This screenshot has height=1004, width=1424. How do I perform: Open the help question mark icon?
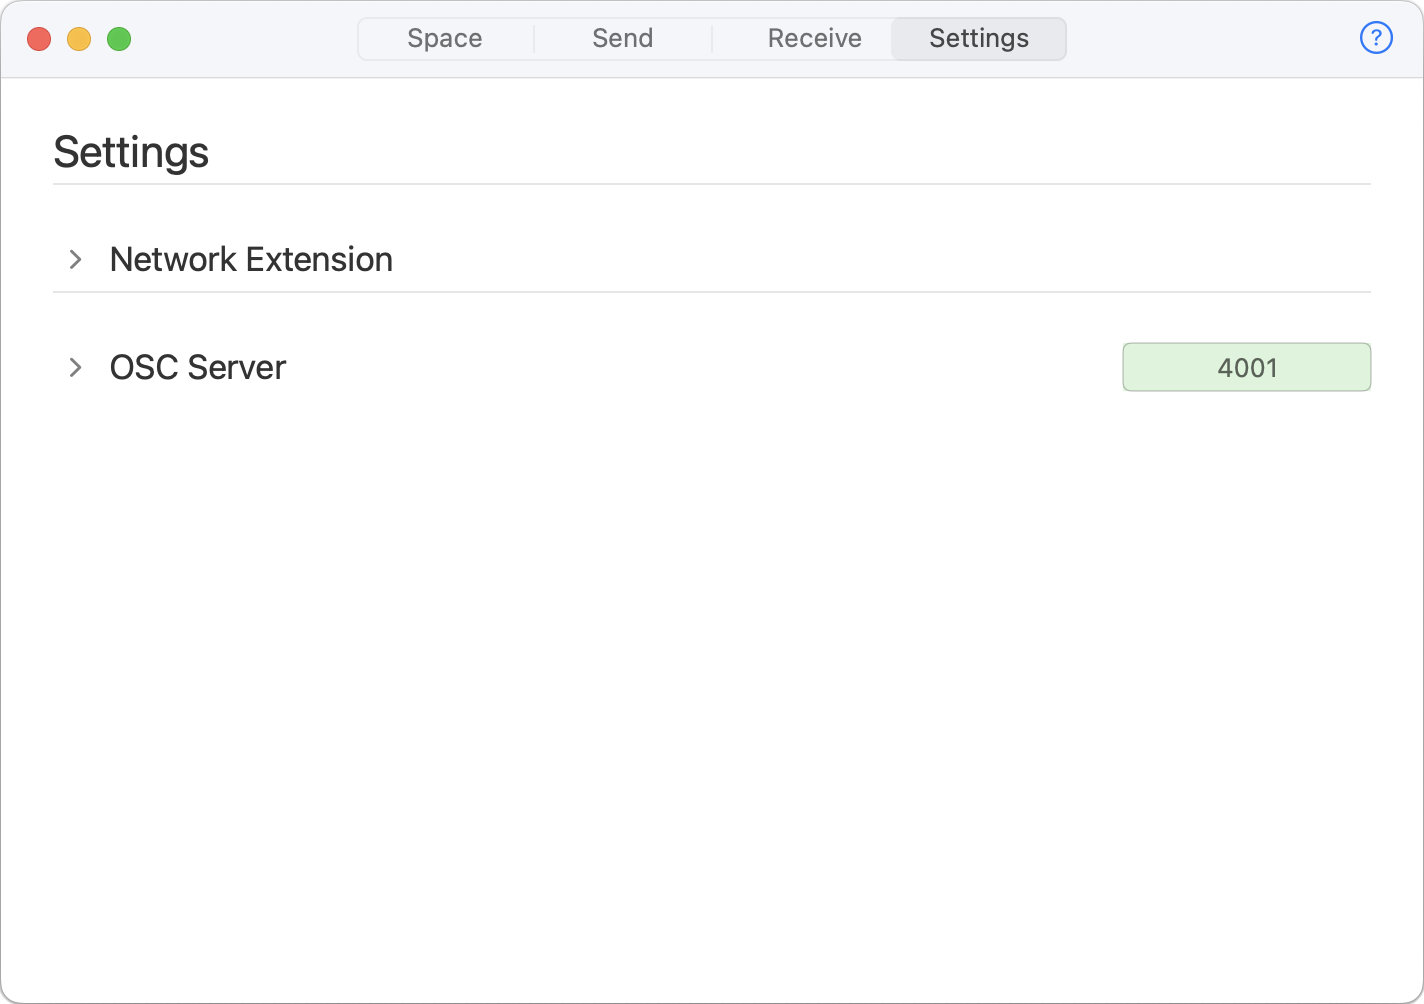pyautogui.click(x=1376, y=38)
